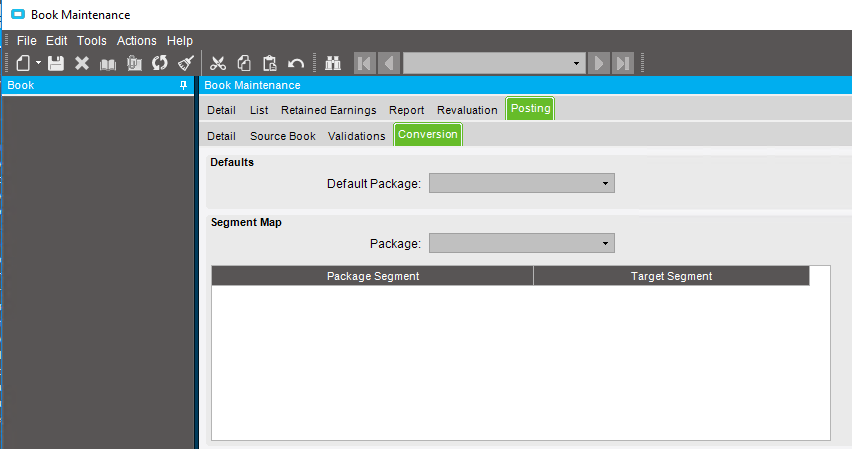Screen dimensions: 852x449
Task: Click the binoculars Search icon
Action: pos(333,63)
